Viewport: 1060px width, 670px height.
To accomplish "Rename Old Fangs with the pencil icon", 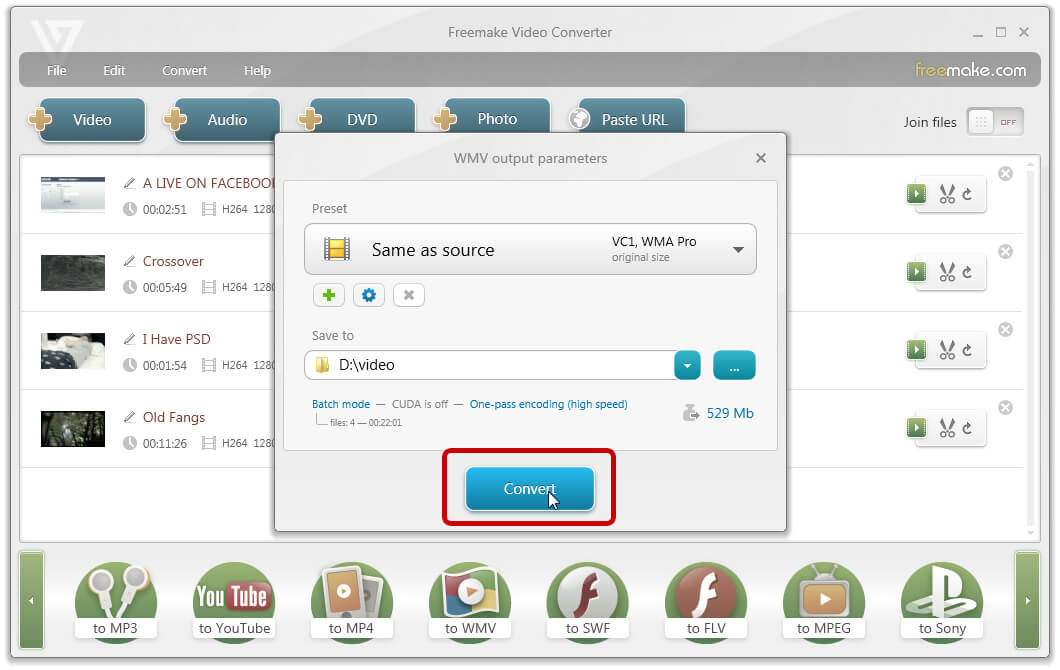I will [x=130, y=416].
